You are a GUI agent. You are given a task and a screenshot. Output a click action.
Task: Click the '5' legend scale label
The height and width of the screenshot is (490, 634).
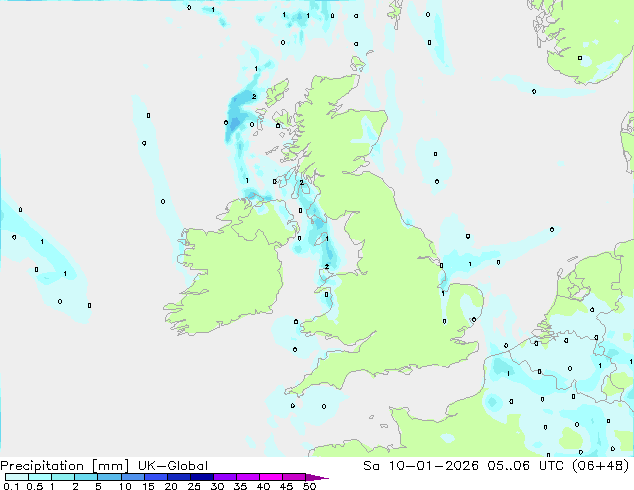[98, 486]
